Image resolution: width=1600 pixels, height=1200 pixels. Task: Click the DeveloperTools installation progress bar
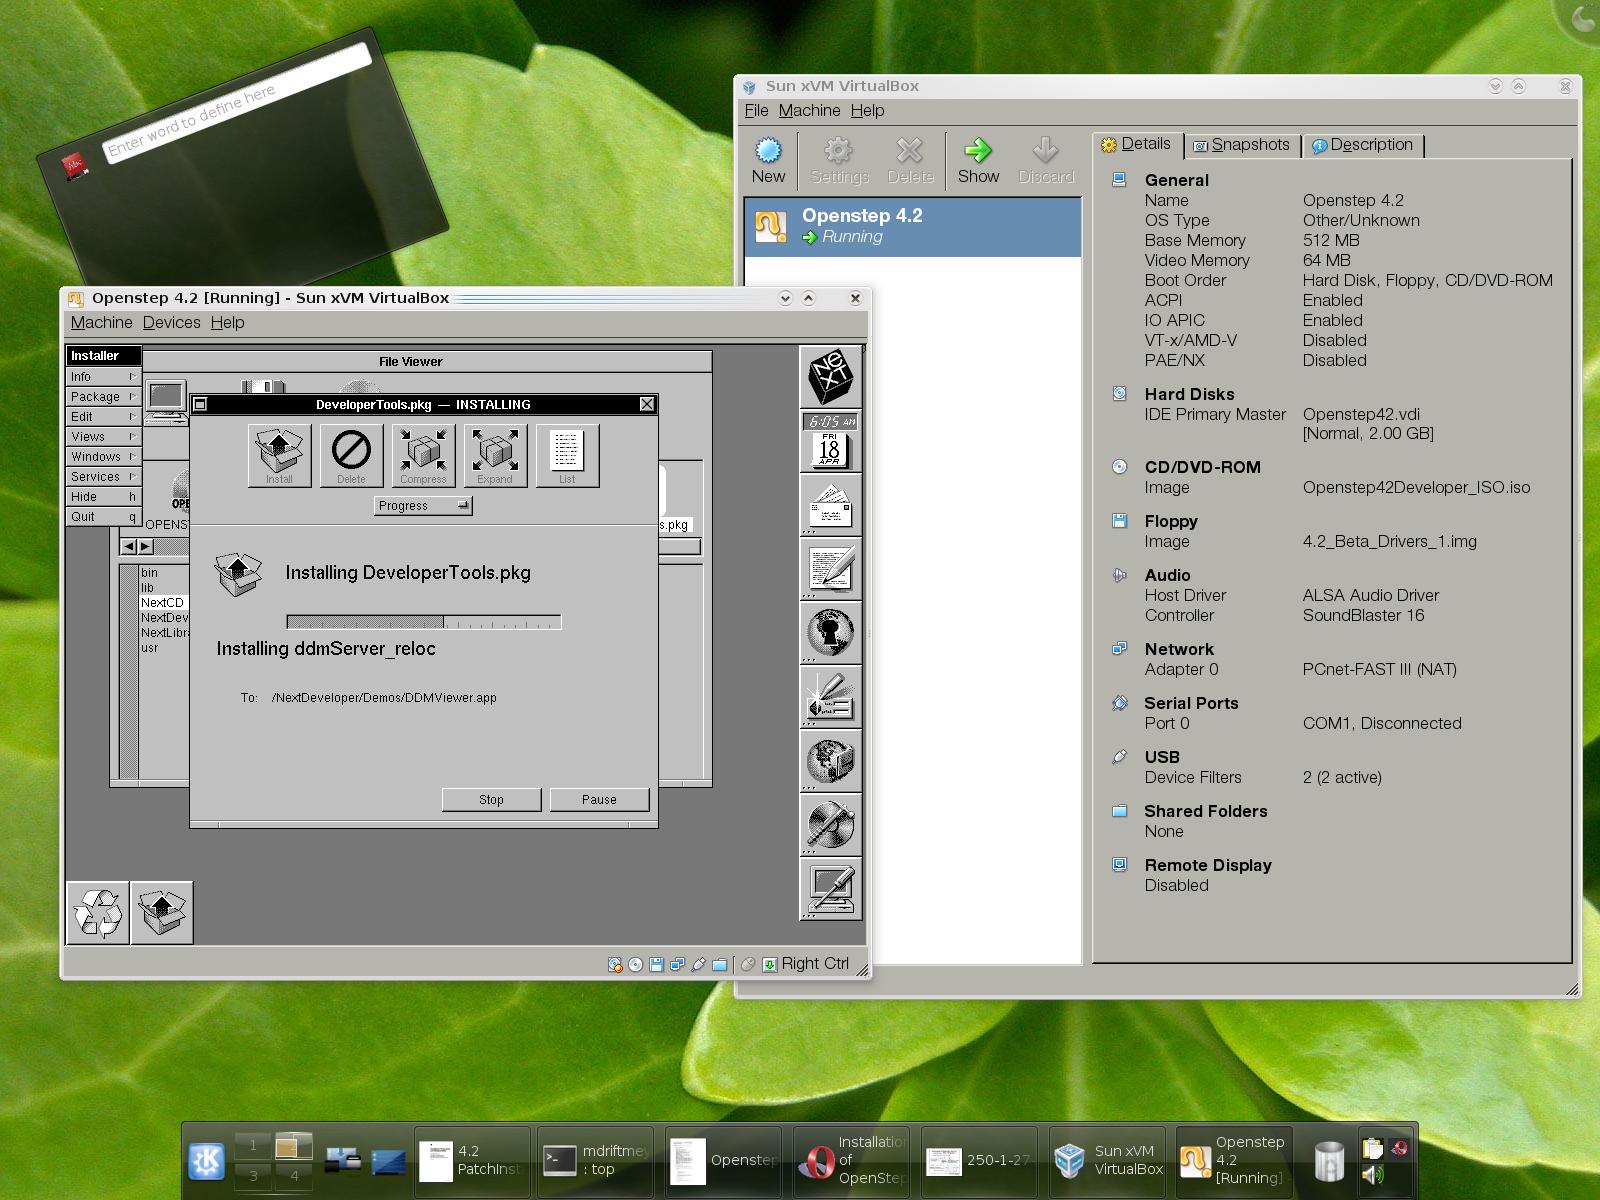(x=424, y=620)
